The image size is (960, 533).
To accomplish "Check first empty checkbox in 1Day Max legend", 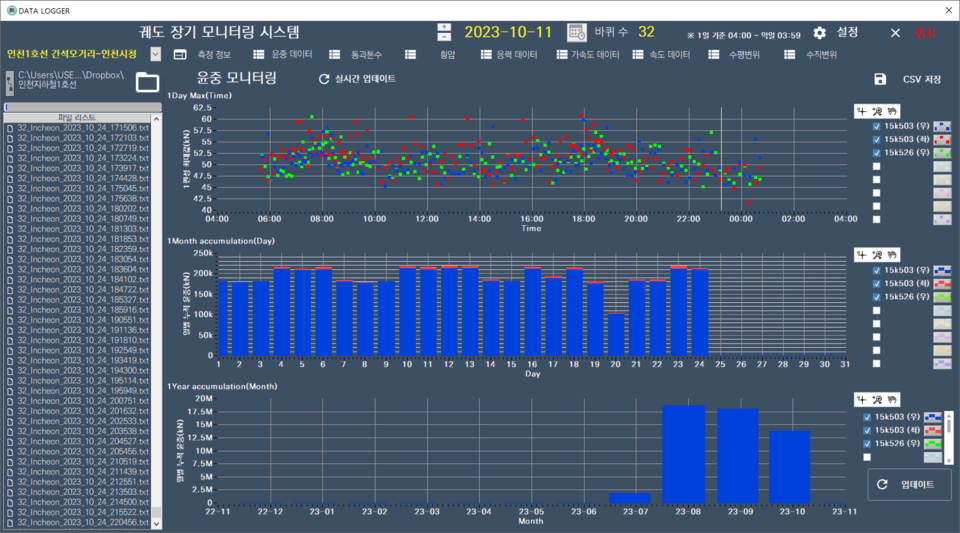I will (877, 166).
